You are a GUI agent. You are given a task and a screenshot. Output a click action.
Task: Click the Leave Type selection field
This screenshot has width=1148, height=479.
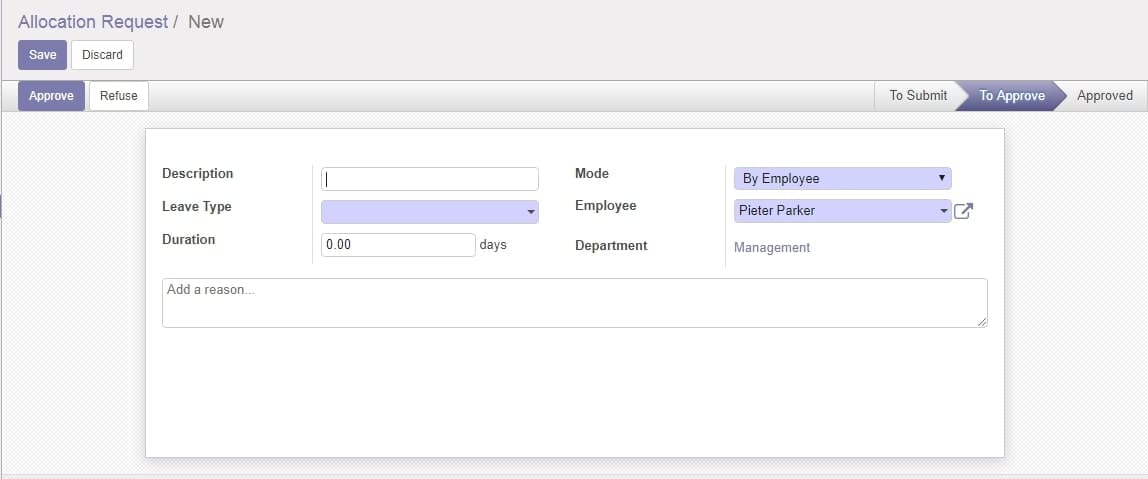(430, 212)
